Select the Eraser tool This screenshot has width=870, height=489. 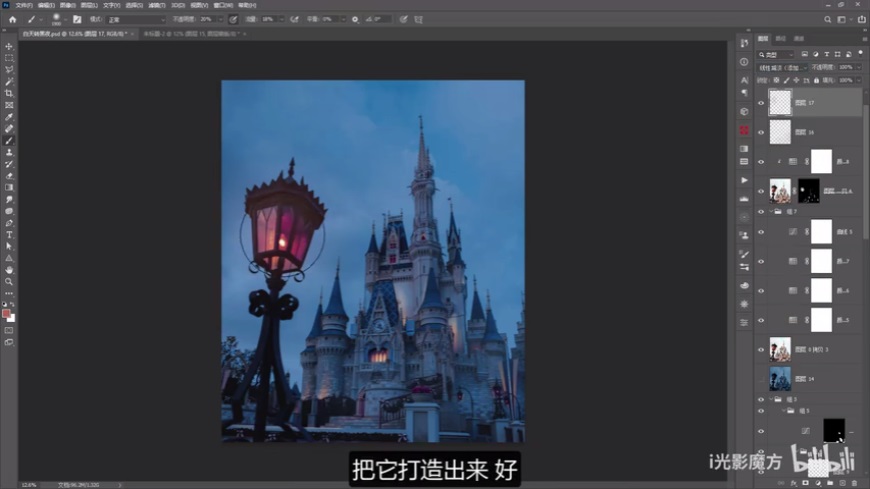[x=9, y=176]
